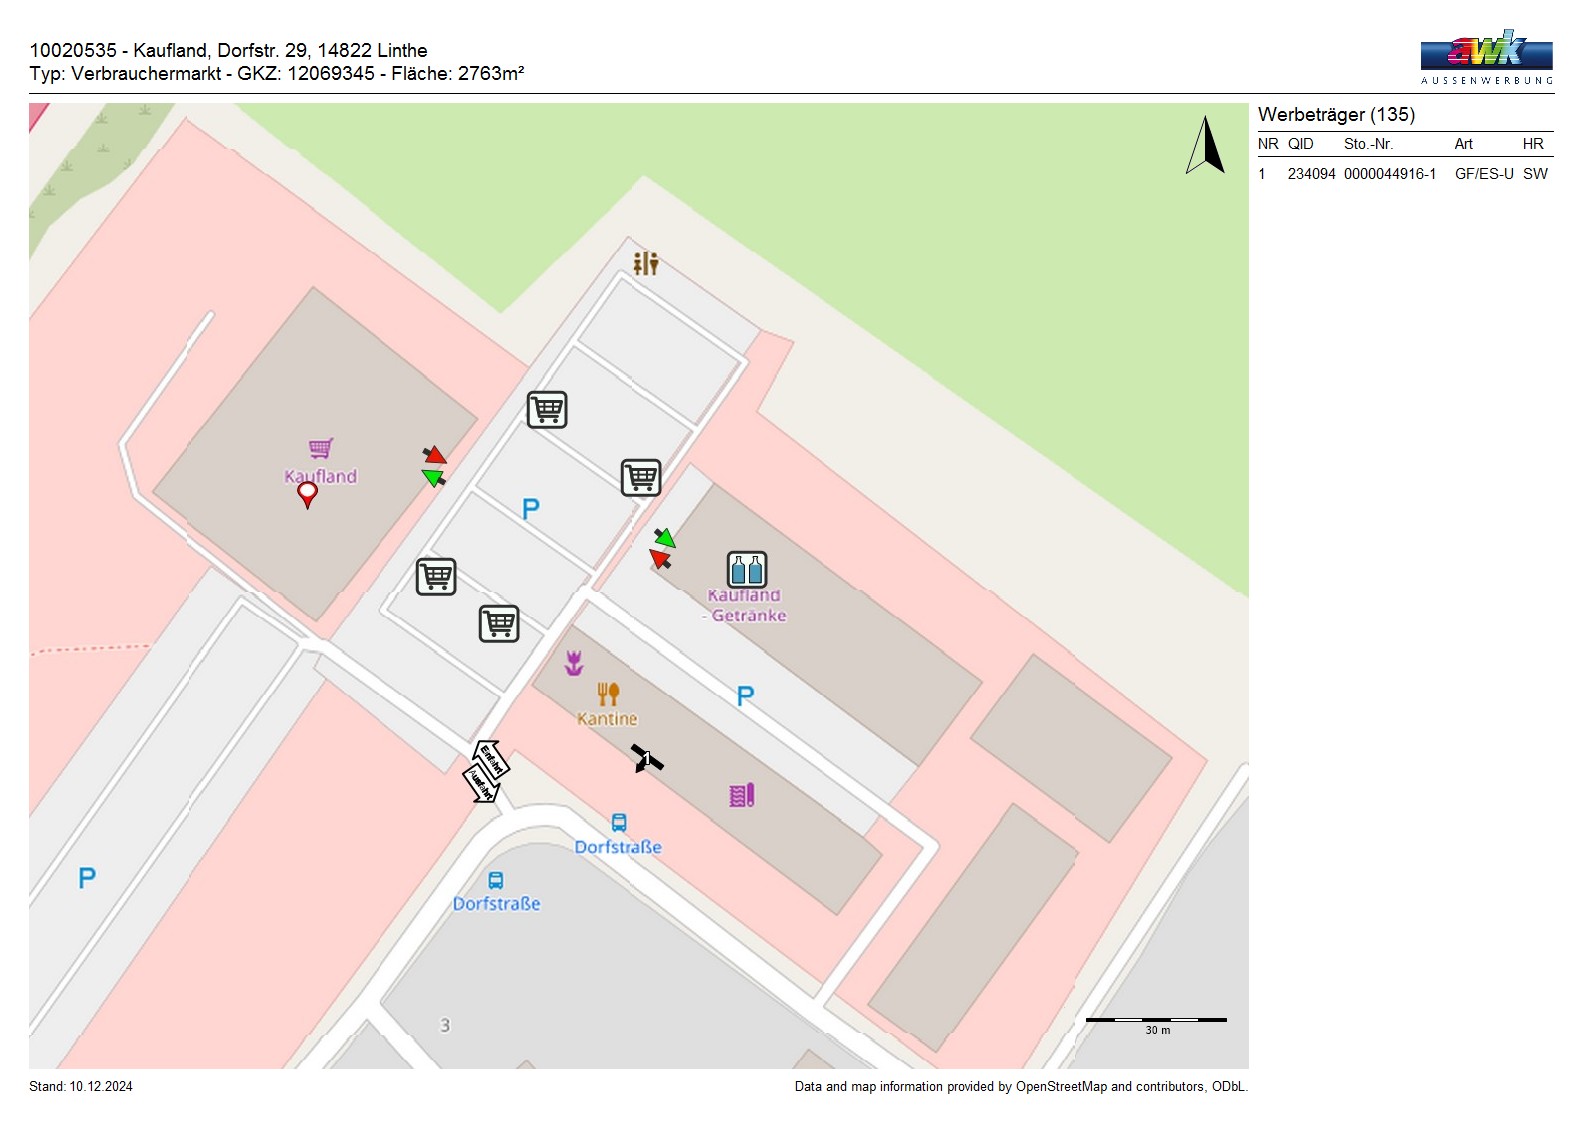1587x1123 pixels.
Task: Click the Kaufland Getränke map label
Action: pos(746,606)
